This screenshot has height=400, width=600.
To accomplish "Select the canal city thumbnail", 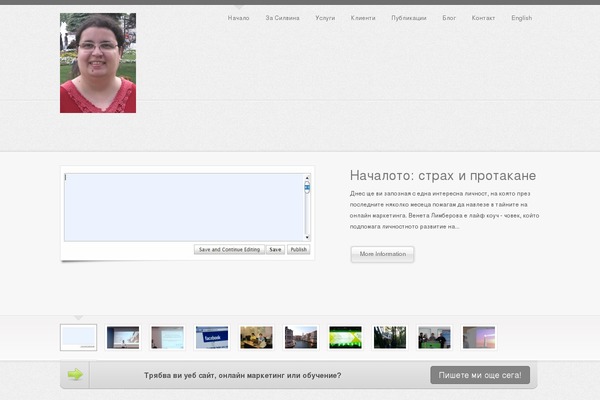I will pyautogui.click(x=301, y=337).
